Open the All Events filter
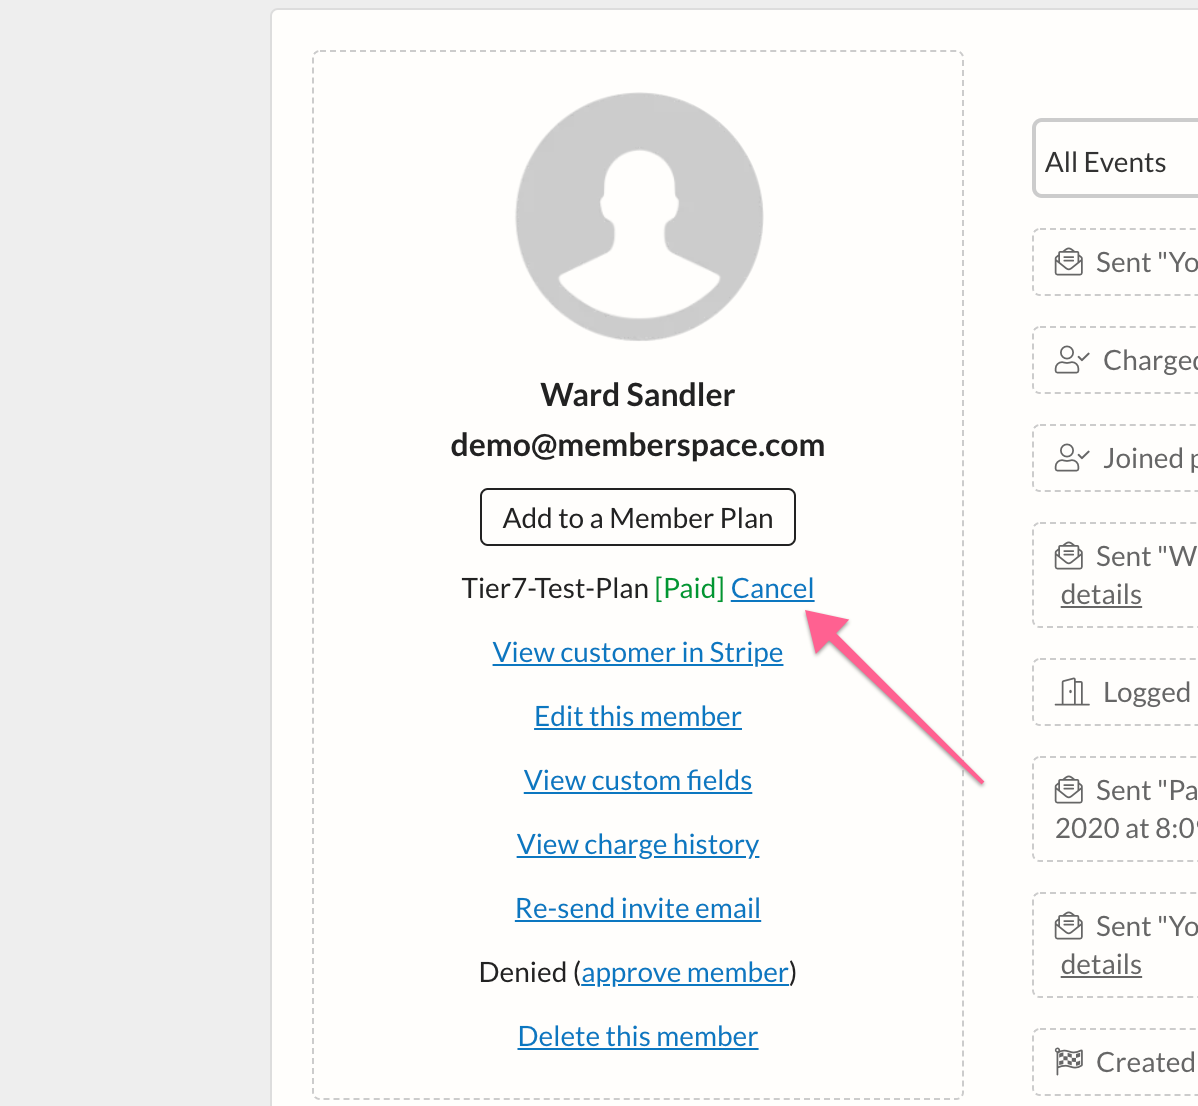The width and height of the screenshot is (1198, 1106). (1104, 160)
